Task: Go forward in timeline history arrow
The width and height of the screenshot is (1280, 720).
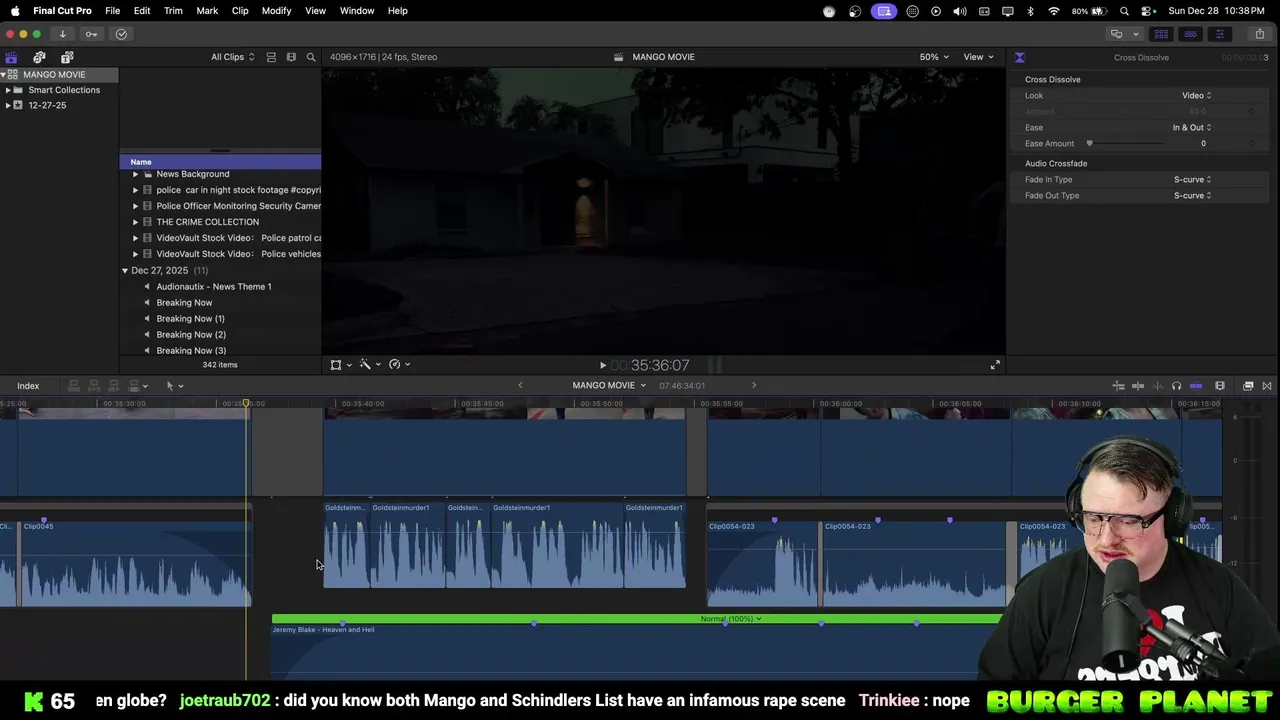Action: [x=754, y=386]
